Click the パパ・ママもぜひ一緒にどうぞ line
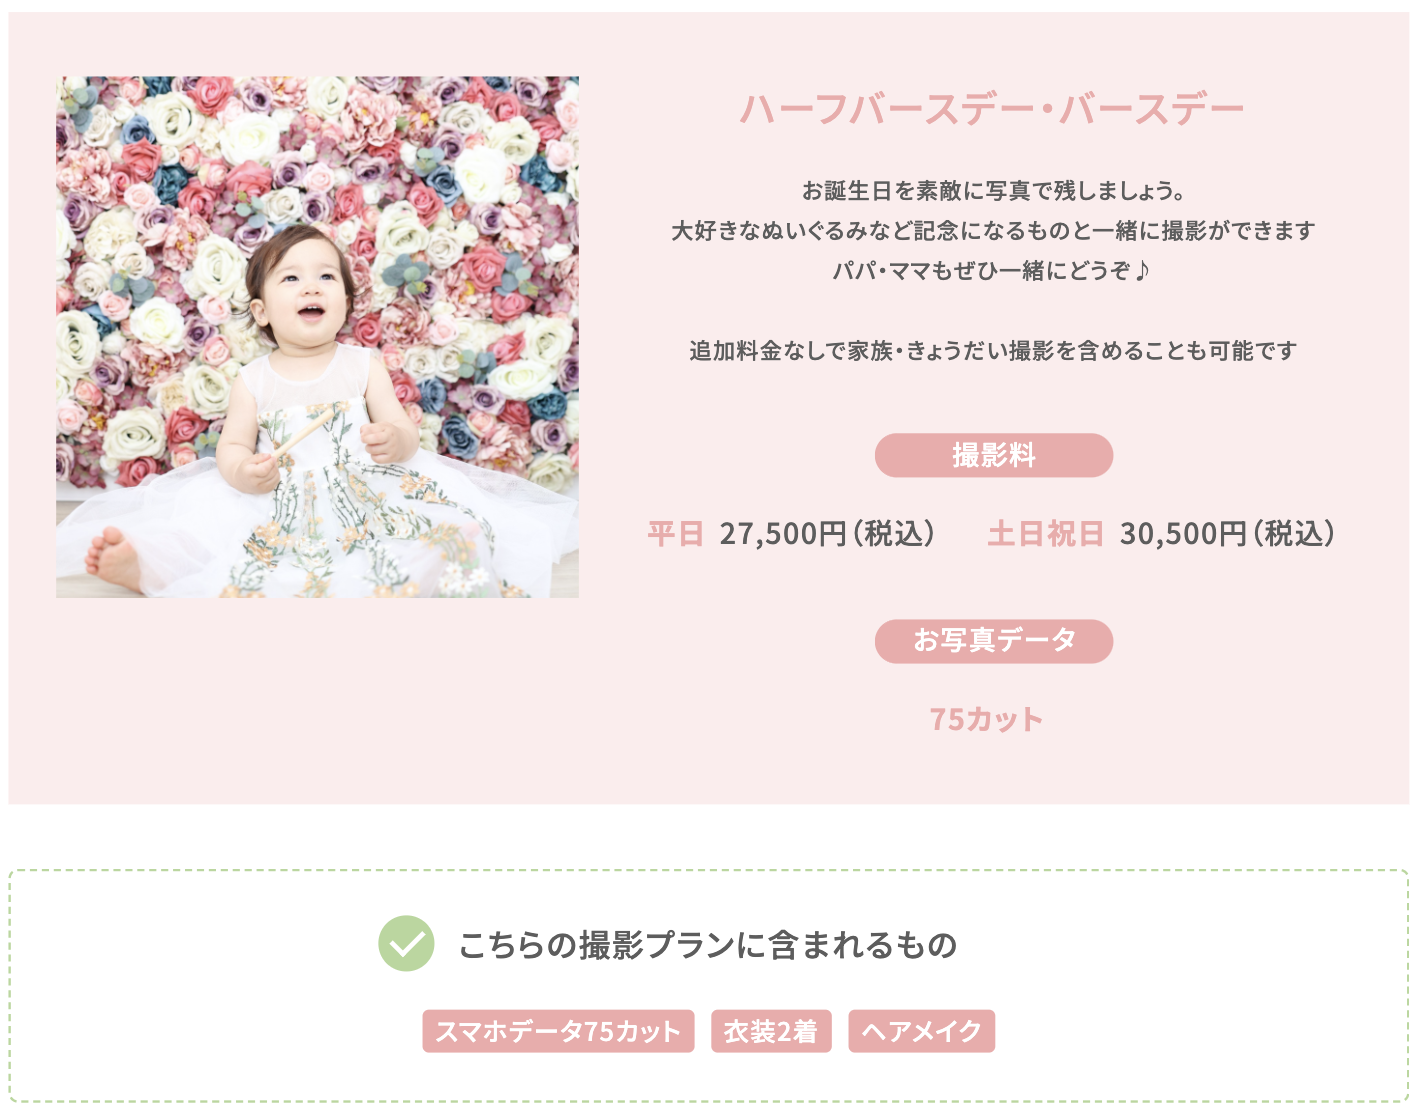The image size is (1424, 1114). (x=992, y=270)
